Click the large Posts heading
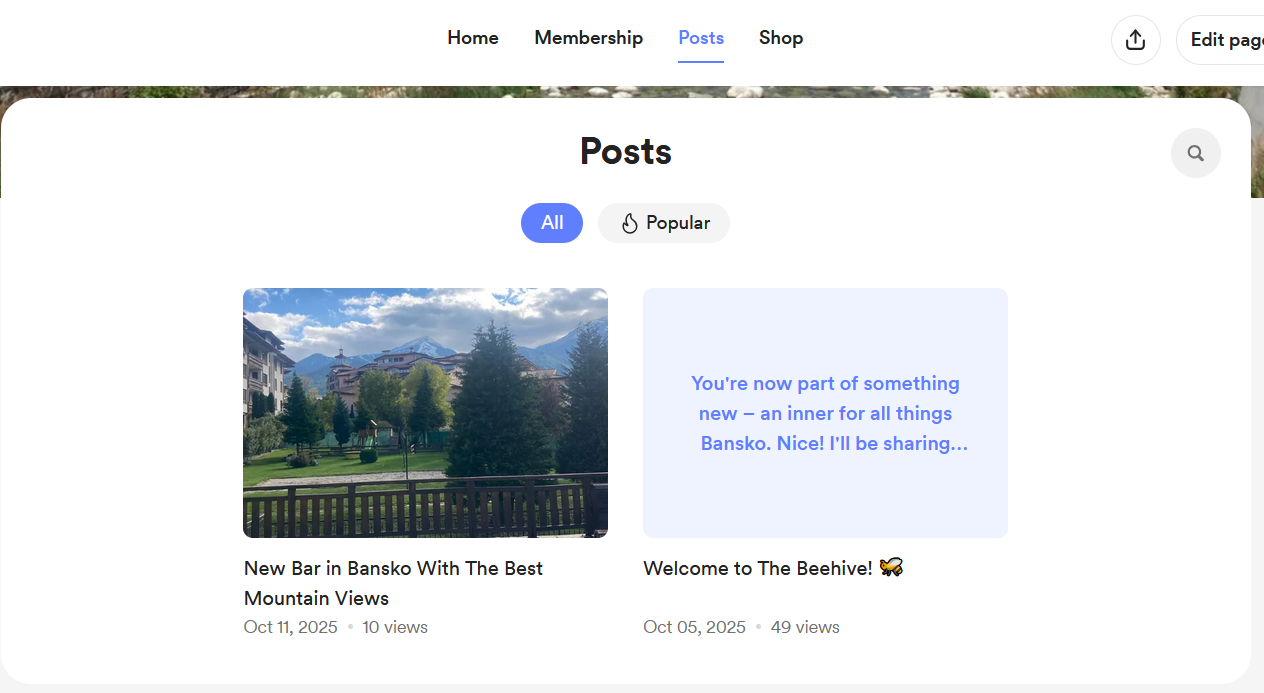The height and width of the screenshot is (693, 1264). (626, 152)
